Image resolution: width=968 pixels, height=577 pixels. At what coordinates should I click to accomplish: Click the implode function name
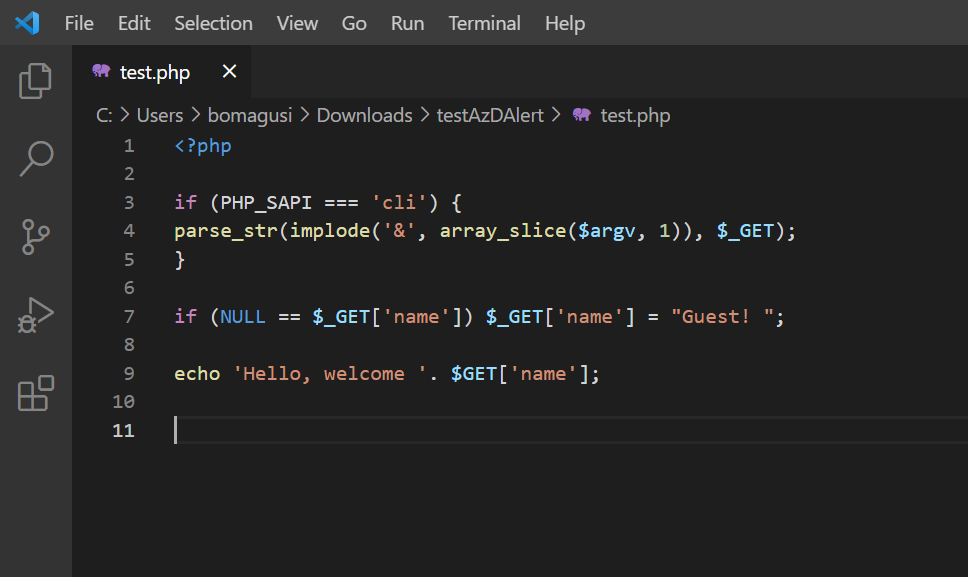[x=330, y=231]
